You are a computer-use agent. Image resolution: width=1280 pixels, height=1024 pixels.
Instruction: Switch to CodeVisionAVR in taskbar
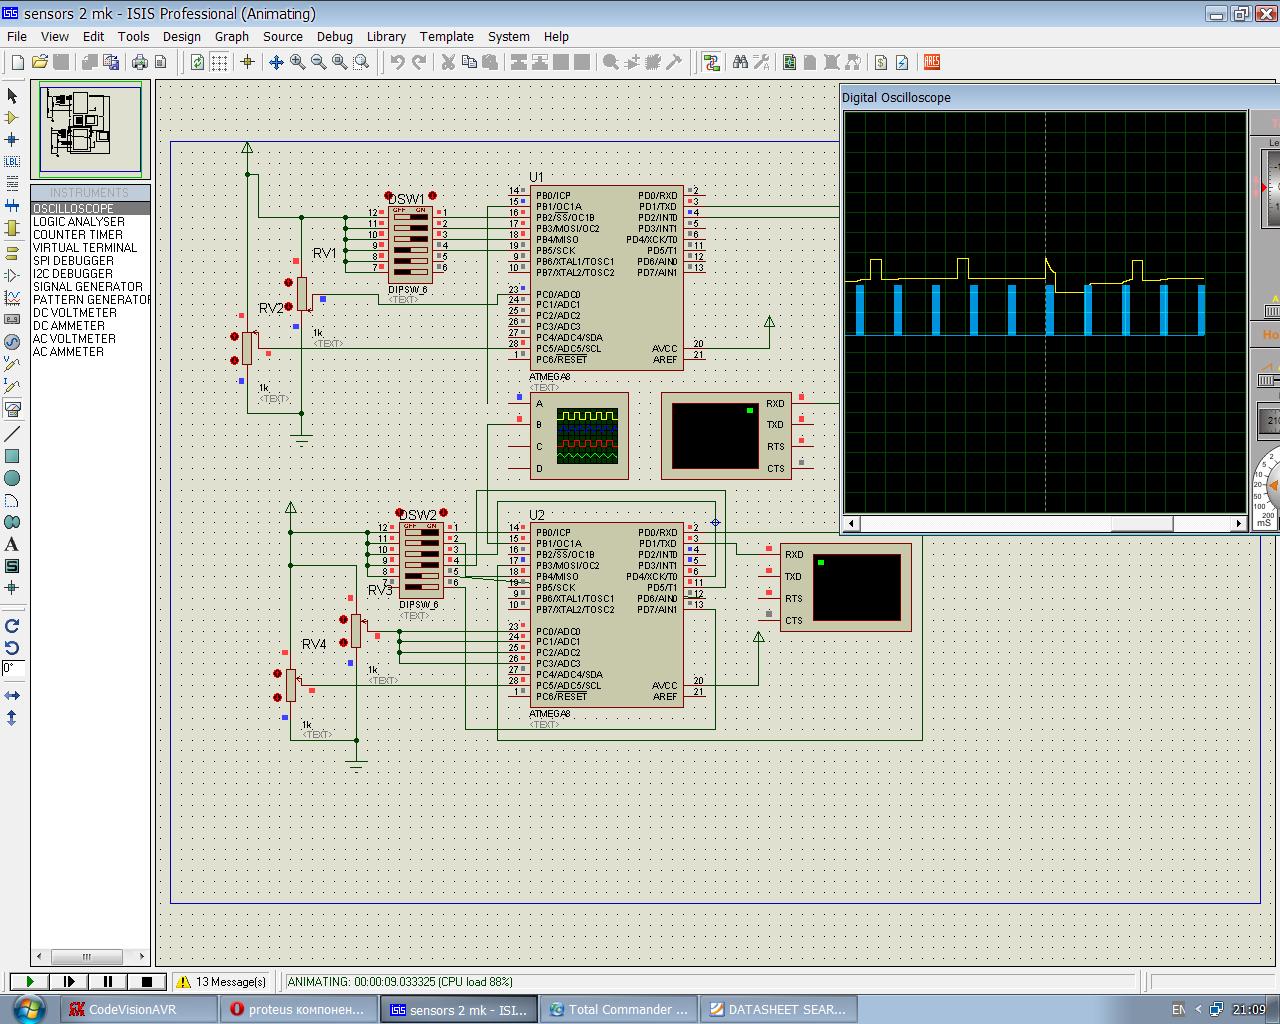pyautogui.click(x=133, y=1009)
